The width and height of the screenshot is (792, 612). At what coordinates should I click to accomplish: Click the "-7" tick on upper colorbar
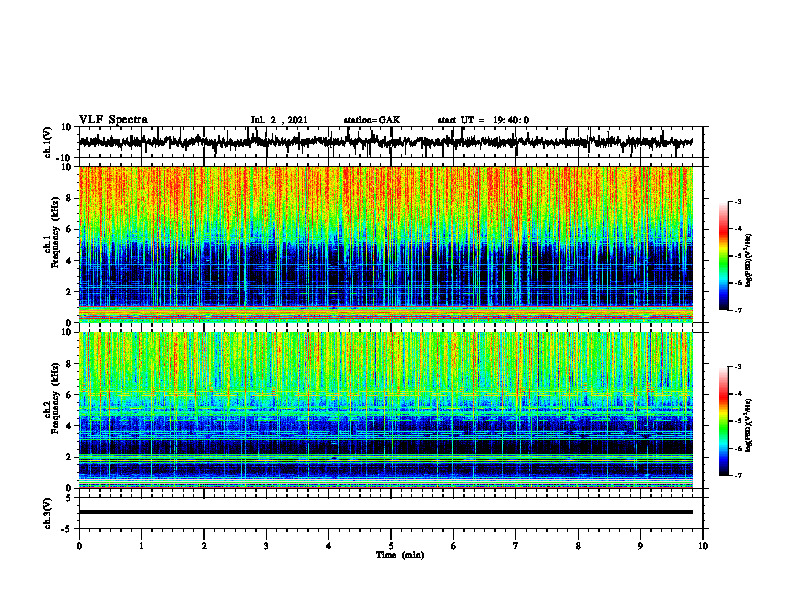coord(737,310)
